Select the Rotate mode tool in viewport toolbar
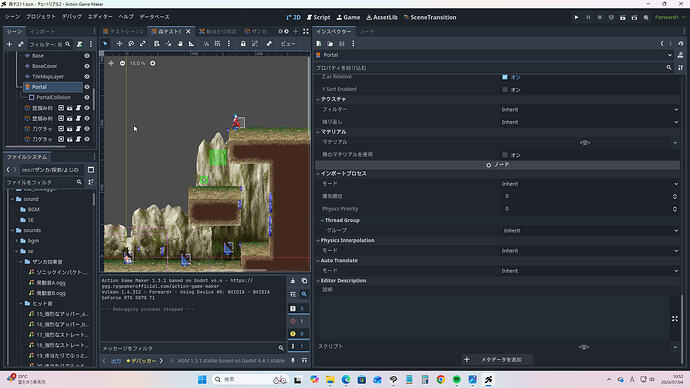The height and width of the screenshot is (388, 690). click(x=131, y=44)
